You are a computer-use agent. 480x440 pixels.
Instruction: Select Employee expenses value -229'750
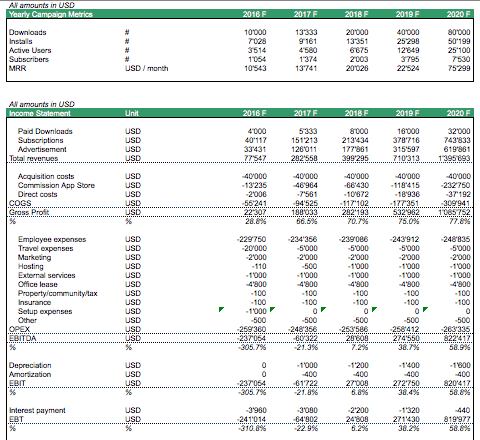pyautogui.click(x=252, y=239)
